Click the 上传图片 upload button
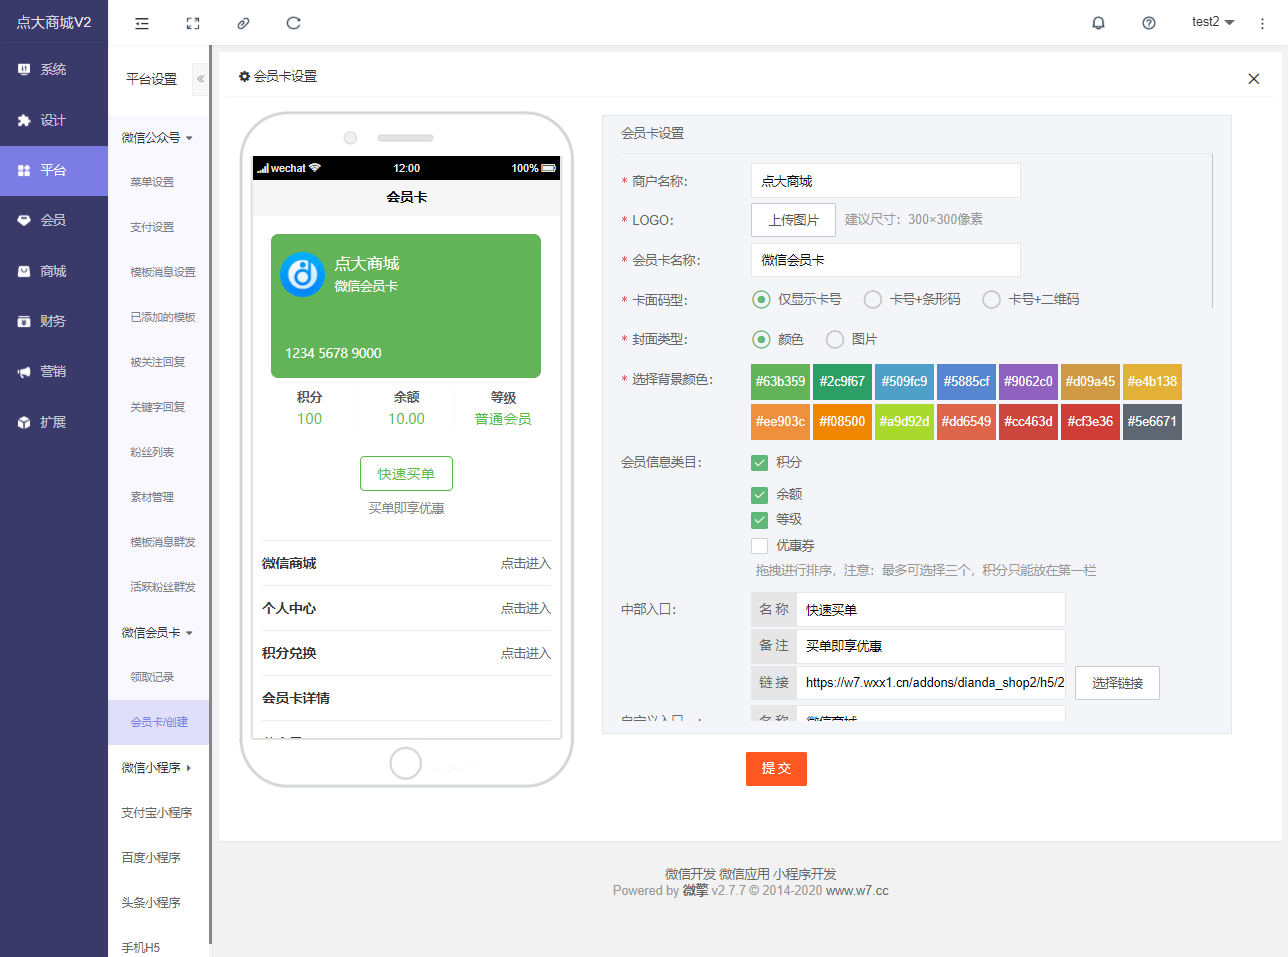The image size is (1288, 957). click(793, 220)
